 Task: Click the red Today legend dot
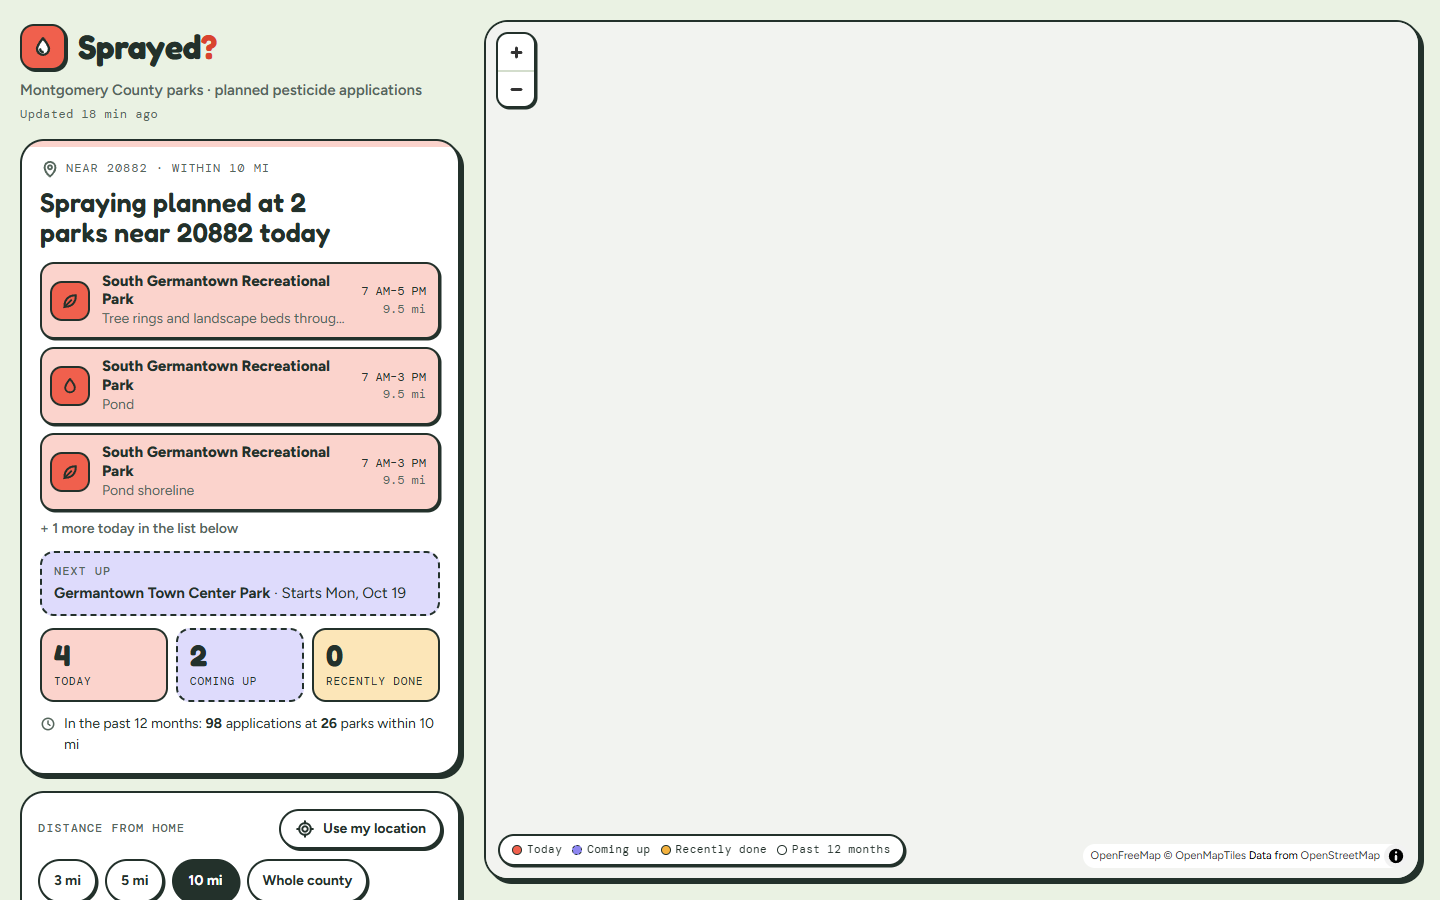tap(517, 850)
